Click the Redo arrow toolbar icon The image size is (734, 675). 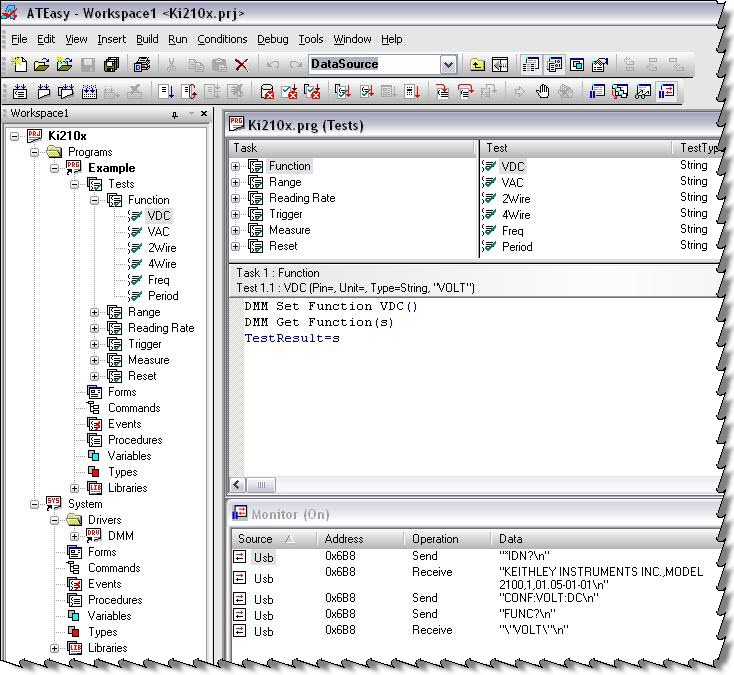[295, 65]
